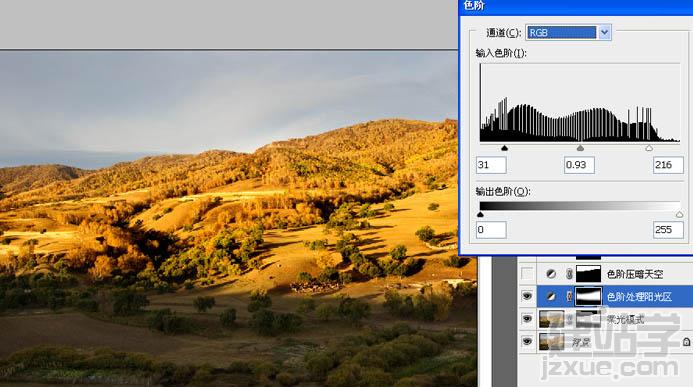Hide the 柔光模式 layer via eye icon
Image resolution: width=693 pixels, height=387 pixels.
point(527,319)
